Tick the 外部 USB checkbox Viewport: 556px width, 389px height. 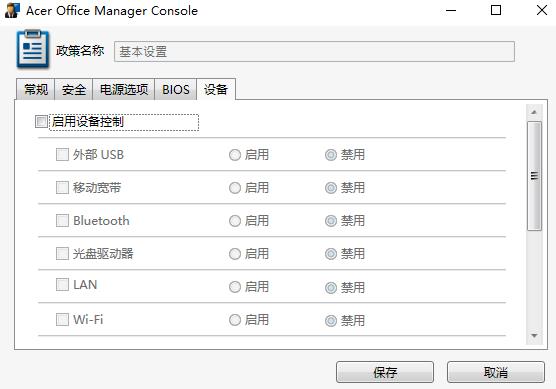point(62,155)
